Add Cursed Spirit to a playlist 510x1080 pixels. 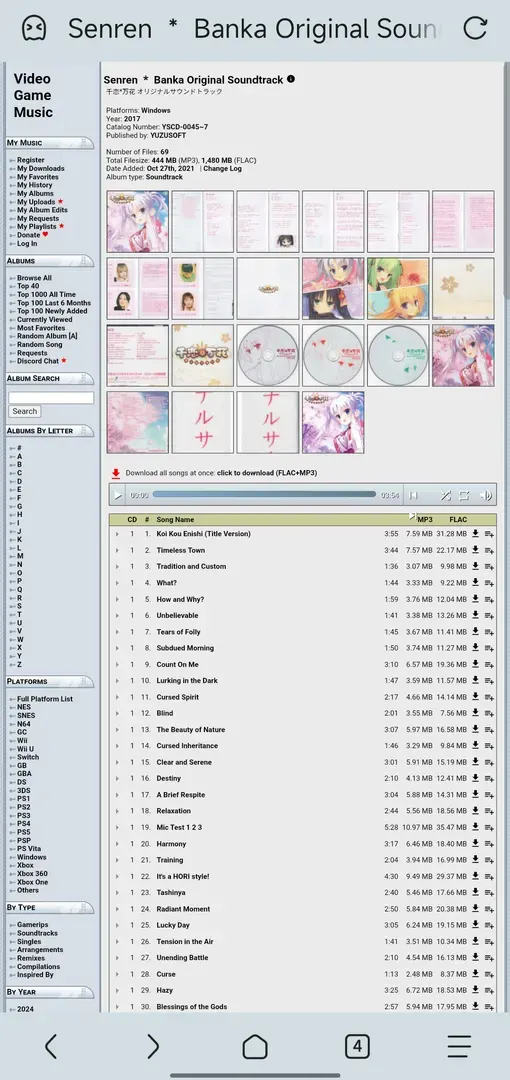pyautogui.click(x=489, y=697)
